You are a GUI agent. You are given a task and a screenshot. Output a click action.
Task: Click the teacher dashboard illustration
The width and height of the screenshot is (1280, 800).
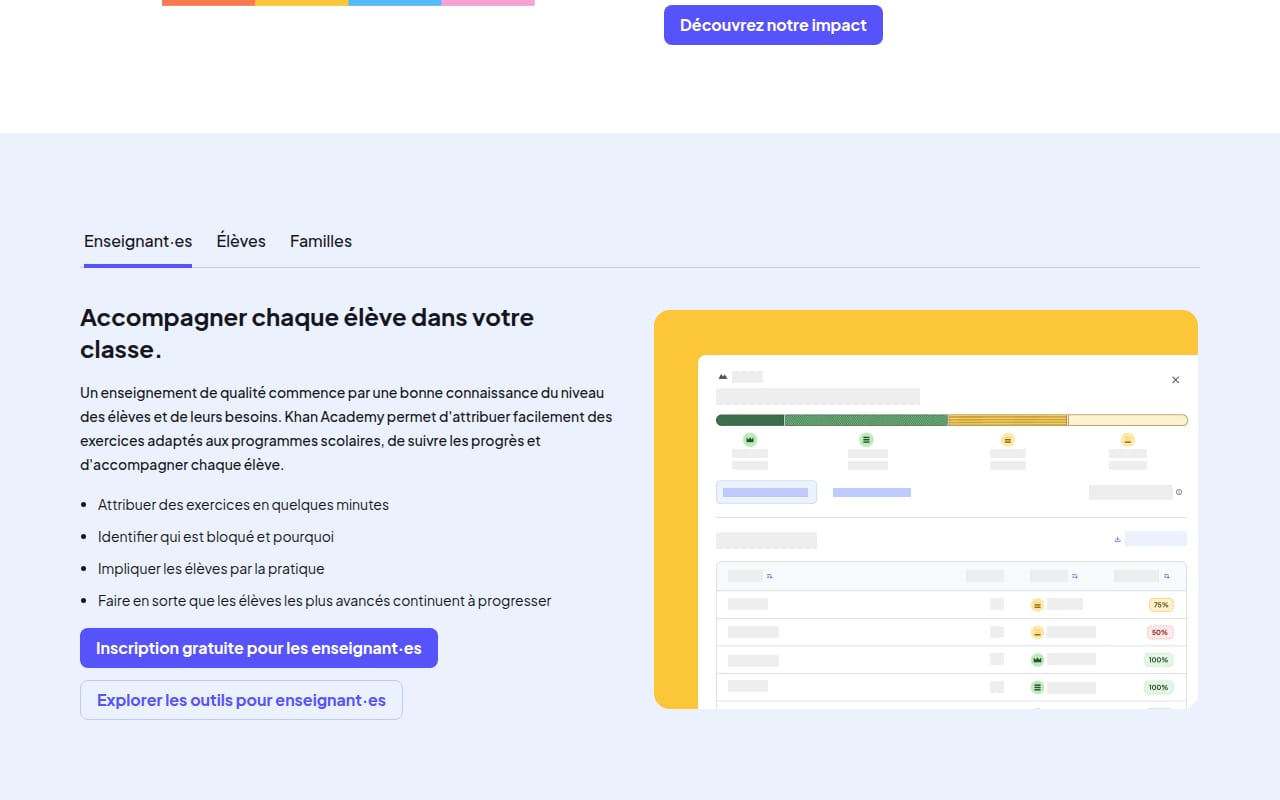click(926, 509)
